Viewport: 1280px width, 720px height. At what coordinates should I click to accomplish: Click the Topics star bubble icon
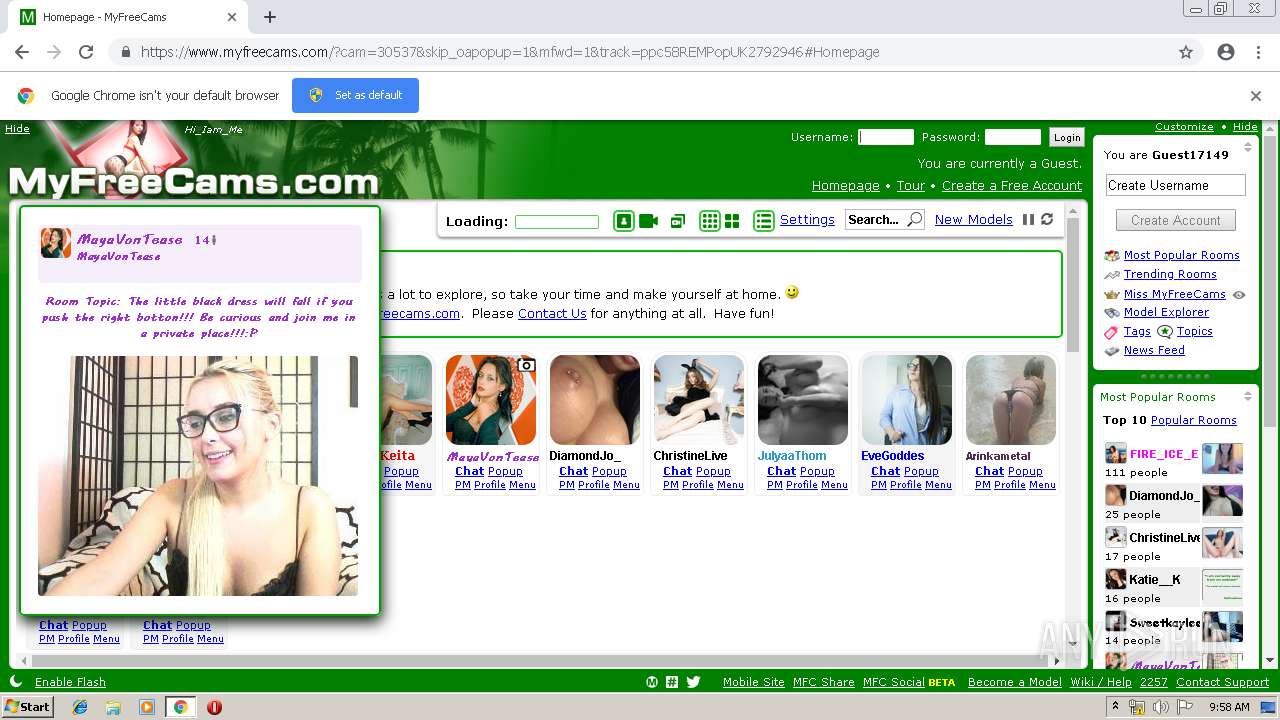[x=1165, y=331]
